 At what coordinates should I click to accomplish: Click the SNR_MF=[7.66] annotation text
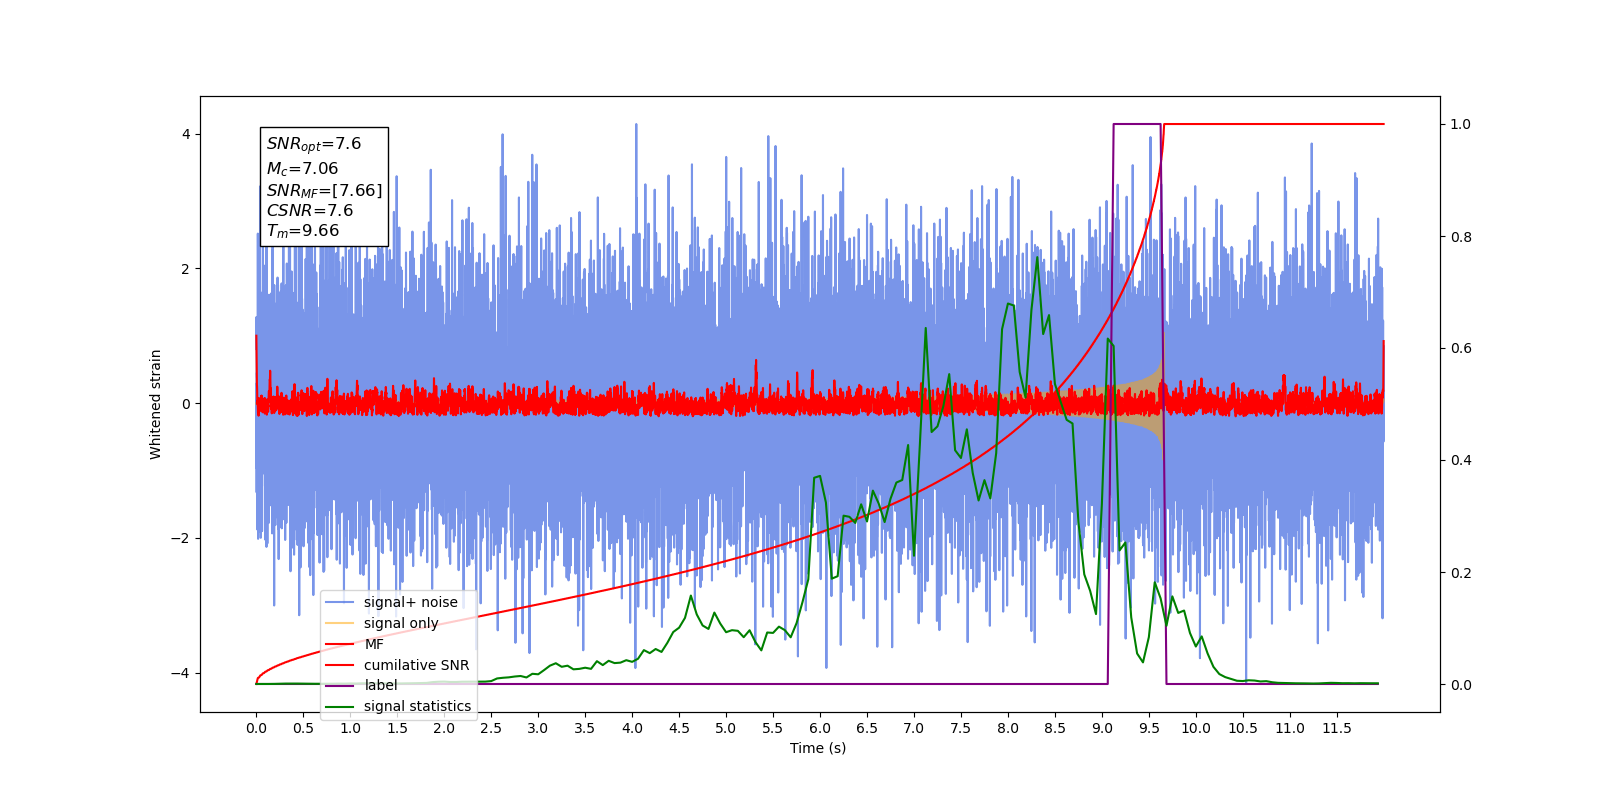click(324, 190)
